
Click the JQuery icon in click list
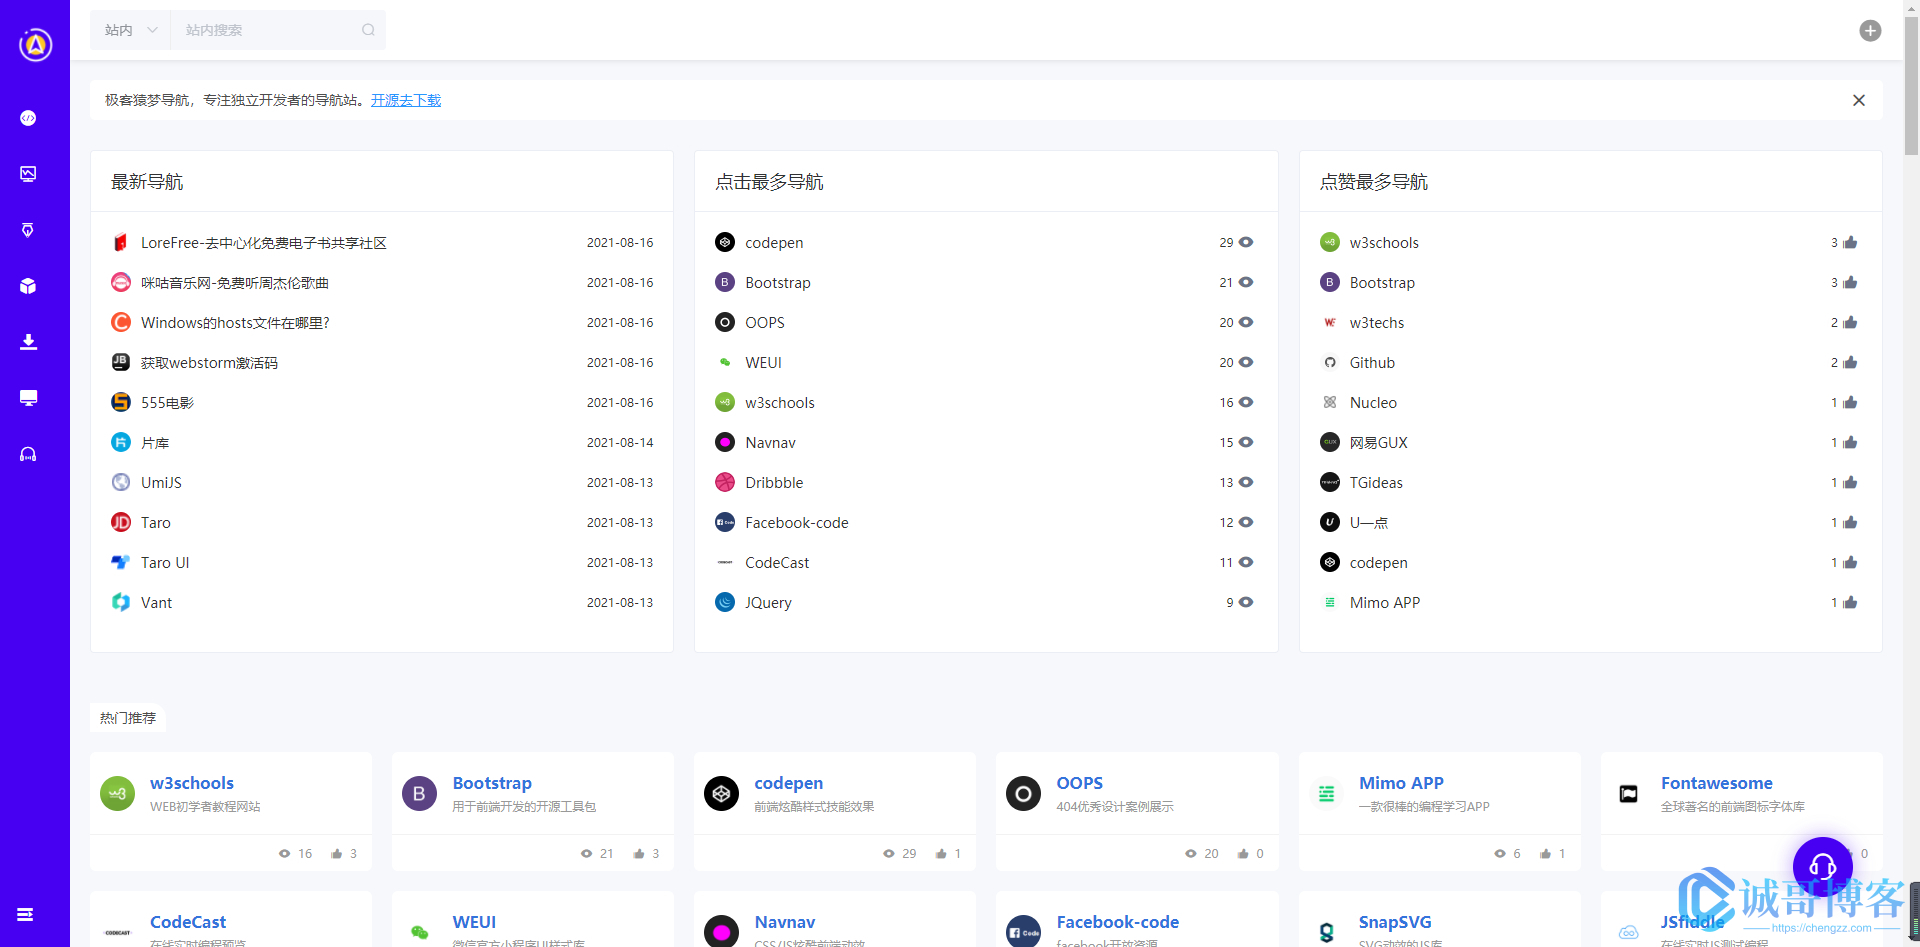point(725,602)
